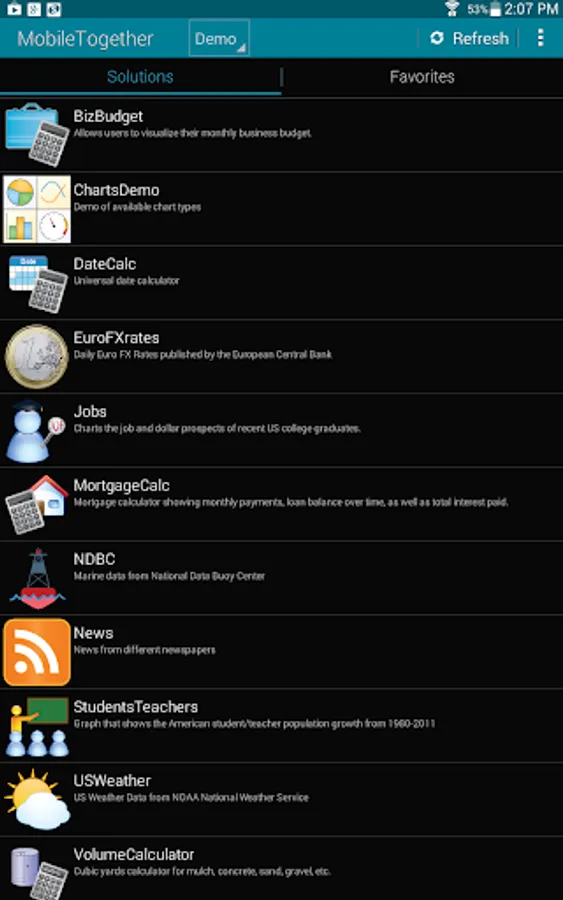Screen dimensions: 563x900
Task: Open the MortgageCalc house icon
Action: coord(37,505)
